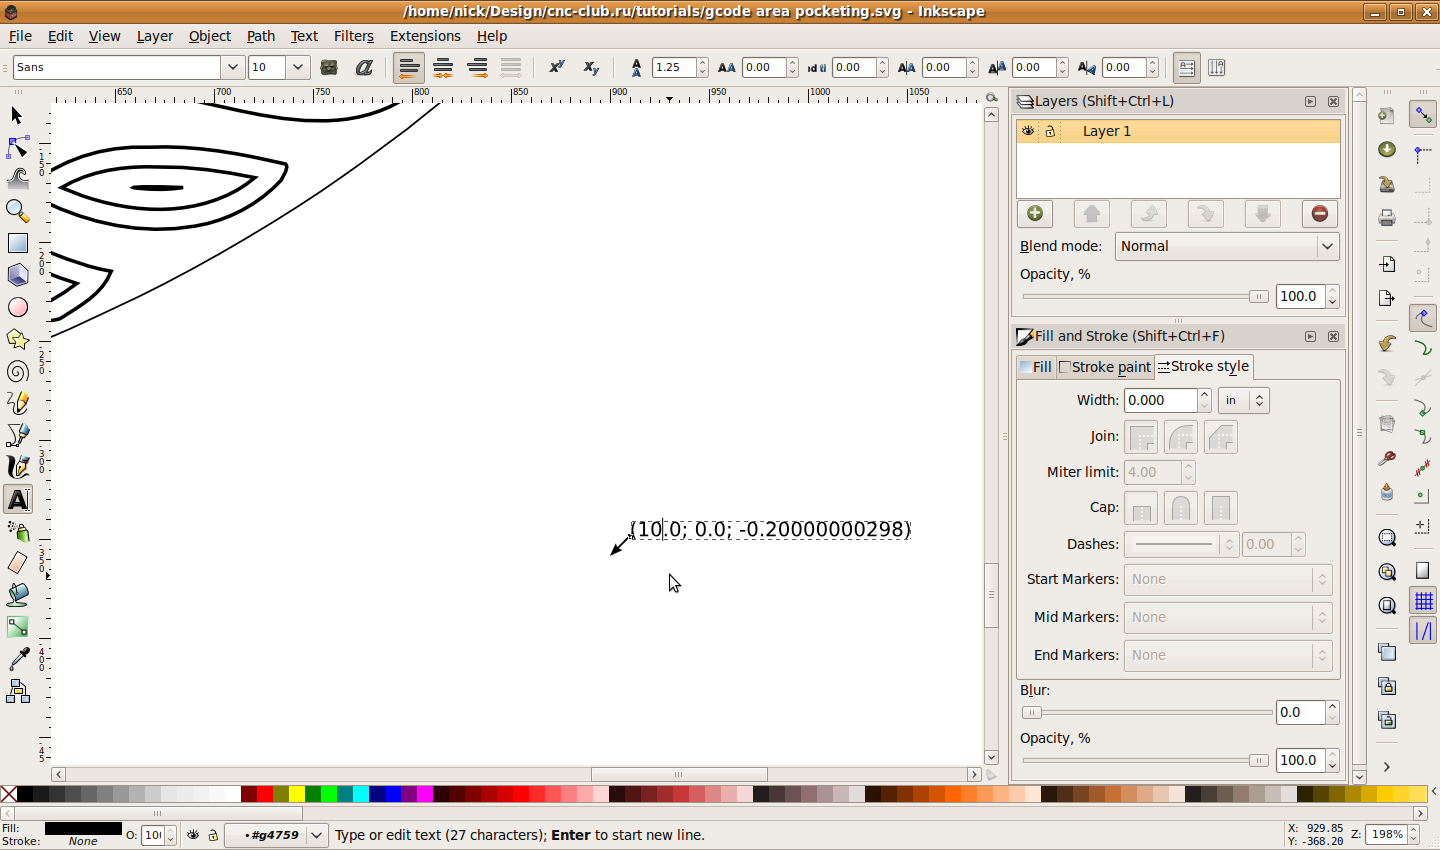Select the Paint Bucket tool
Screen dimensions: 1440x850
coord(17,595)
